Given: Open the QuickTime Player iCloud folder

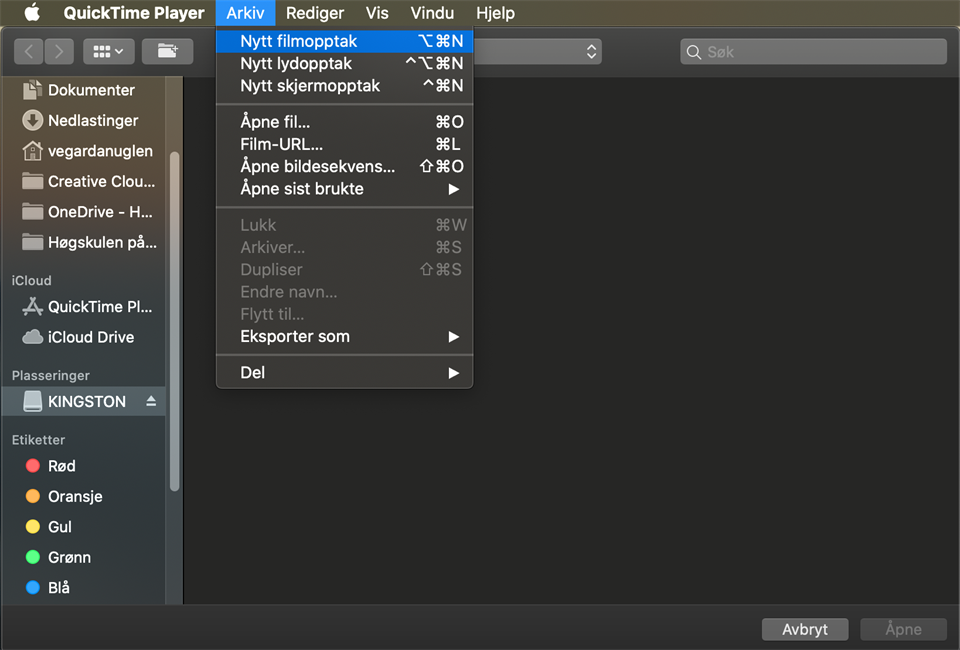Looking at the screenshot, I should (x=98, y=307).
